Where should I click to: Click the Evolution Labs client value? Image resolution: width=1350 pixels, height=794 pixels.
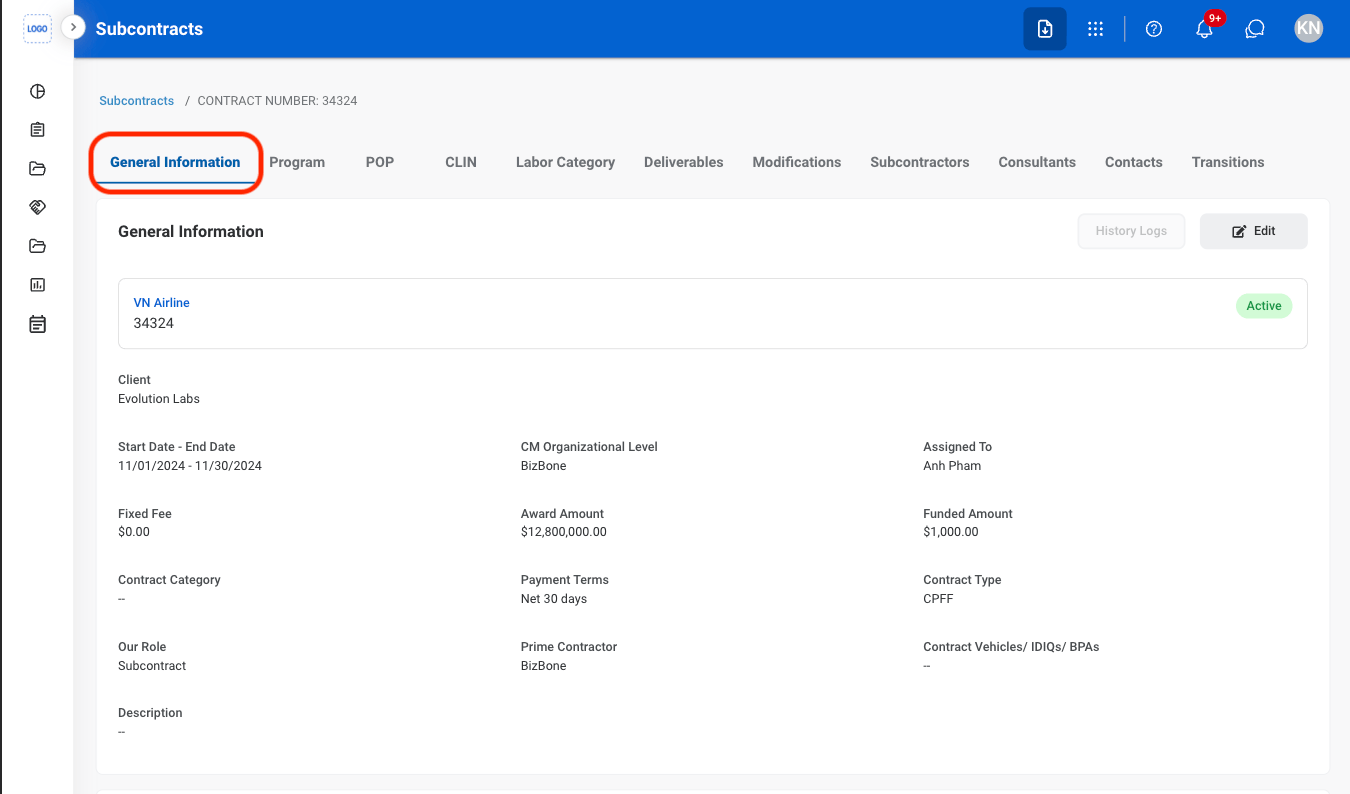click(x=159, y=399)
